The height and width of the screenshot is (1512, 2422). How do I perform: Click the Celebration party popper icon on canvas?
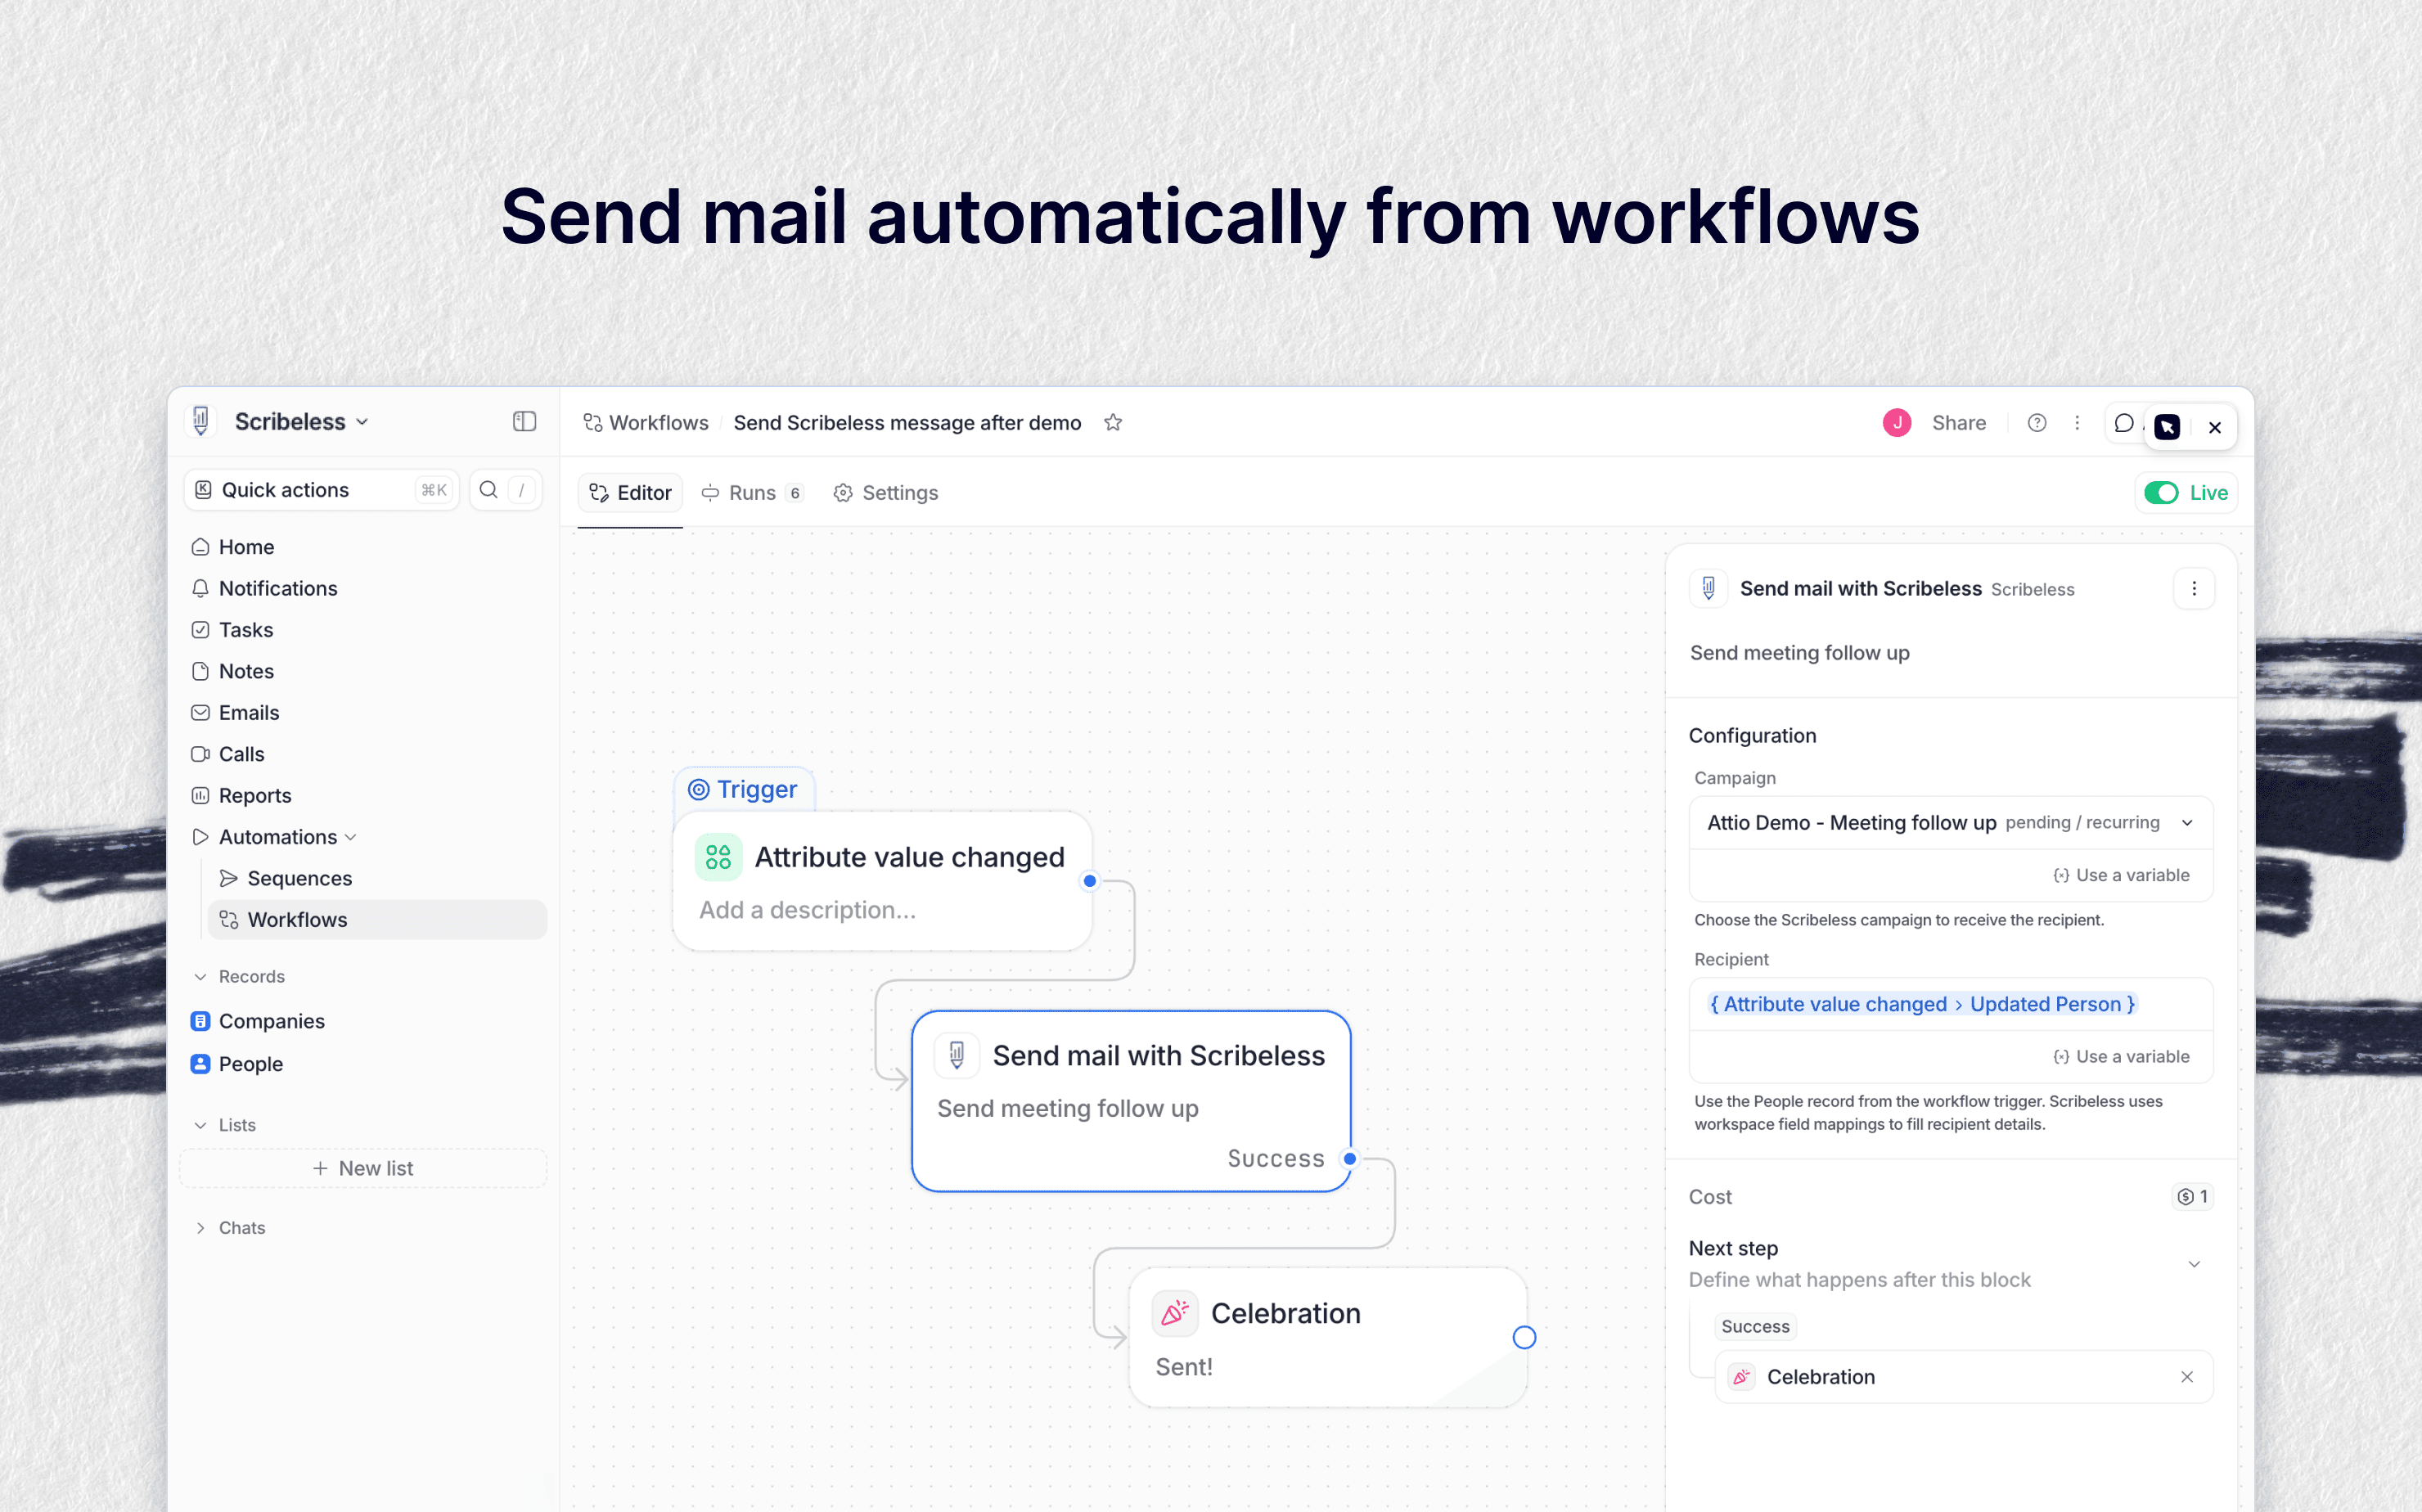[1175, 1313]
